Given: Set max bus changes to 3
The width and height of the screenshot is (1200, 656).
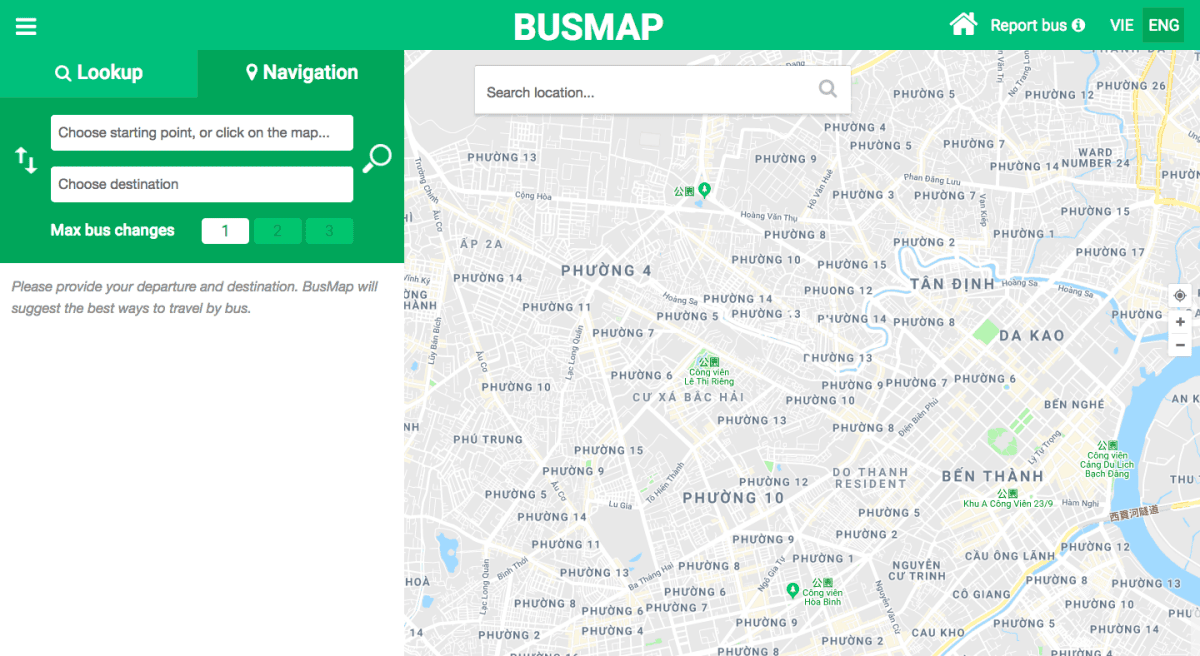Looking at the screenshot, I should pos(329,231).
